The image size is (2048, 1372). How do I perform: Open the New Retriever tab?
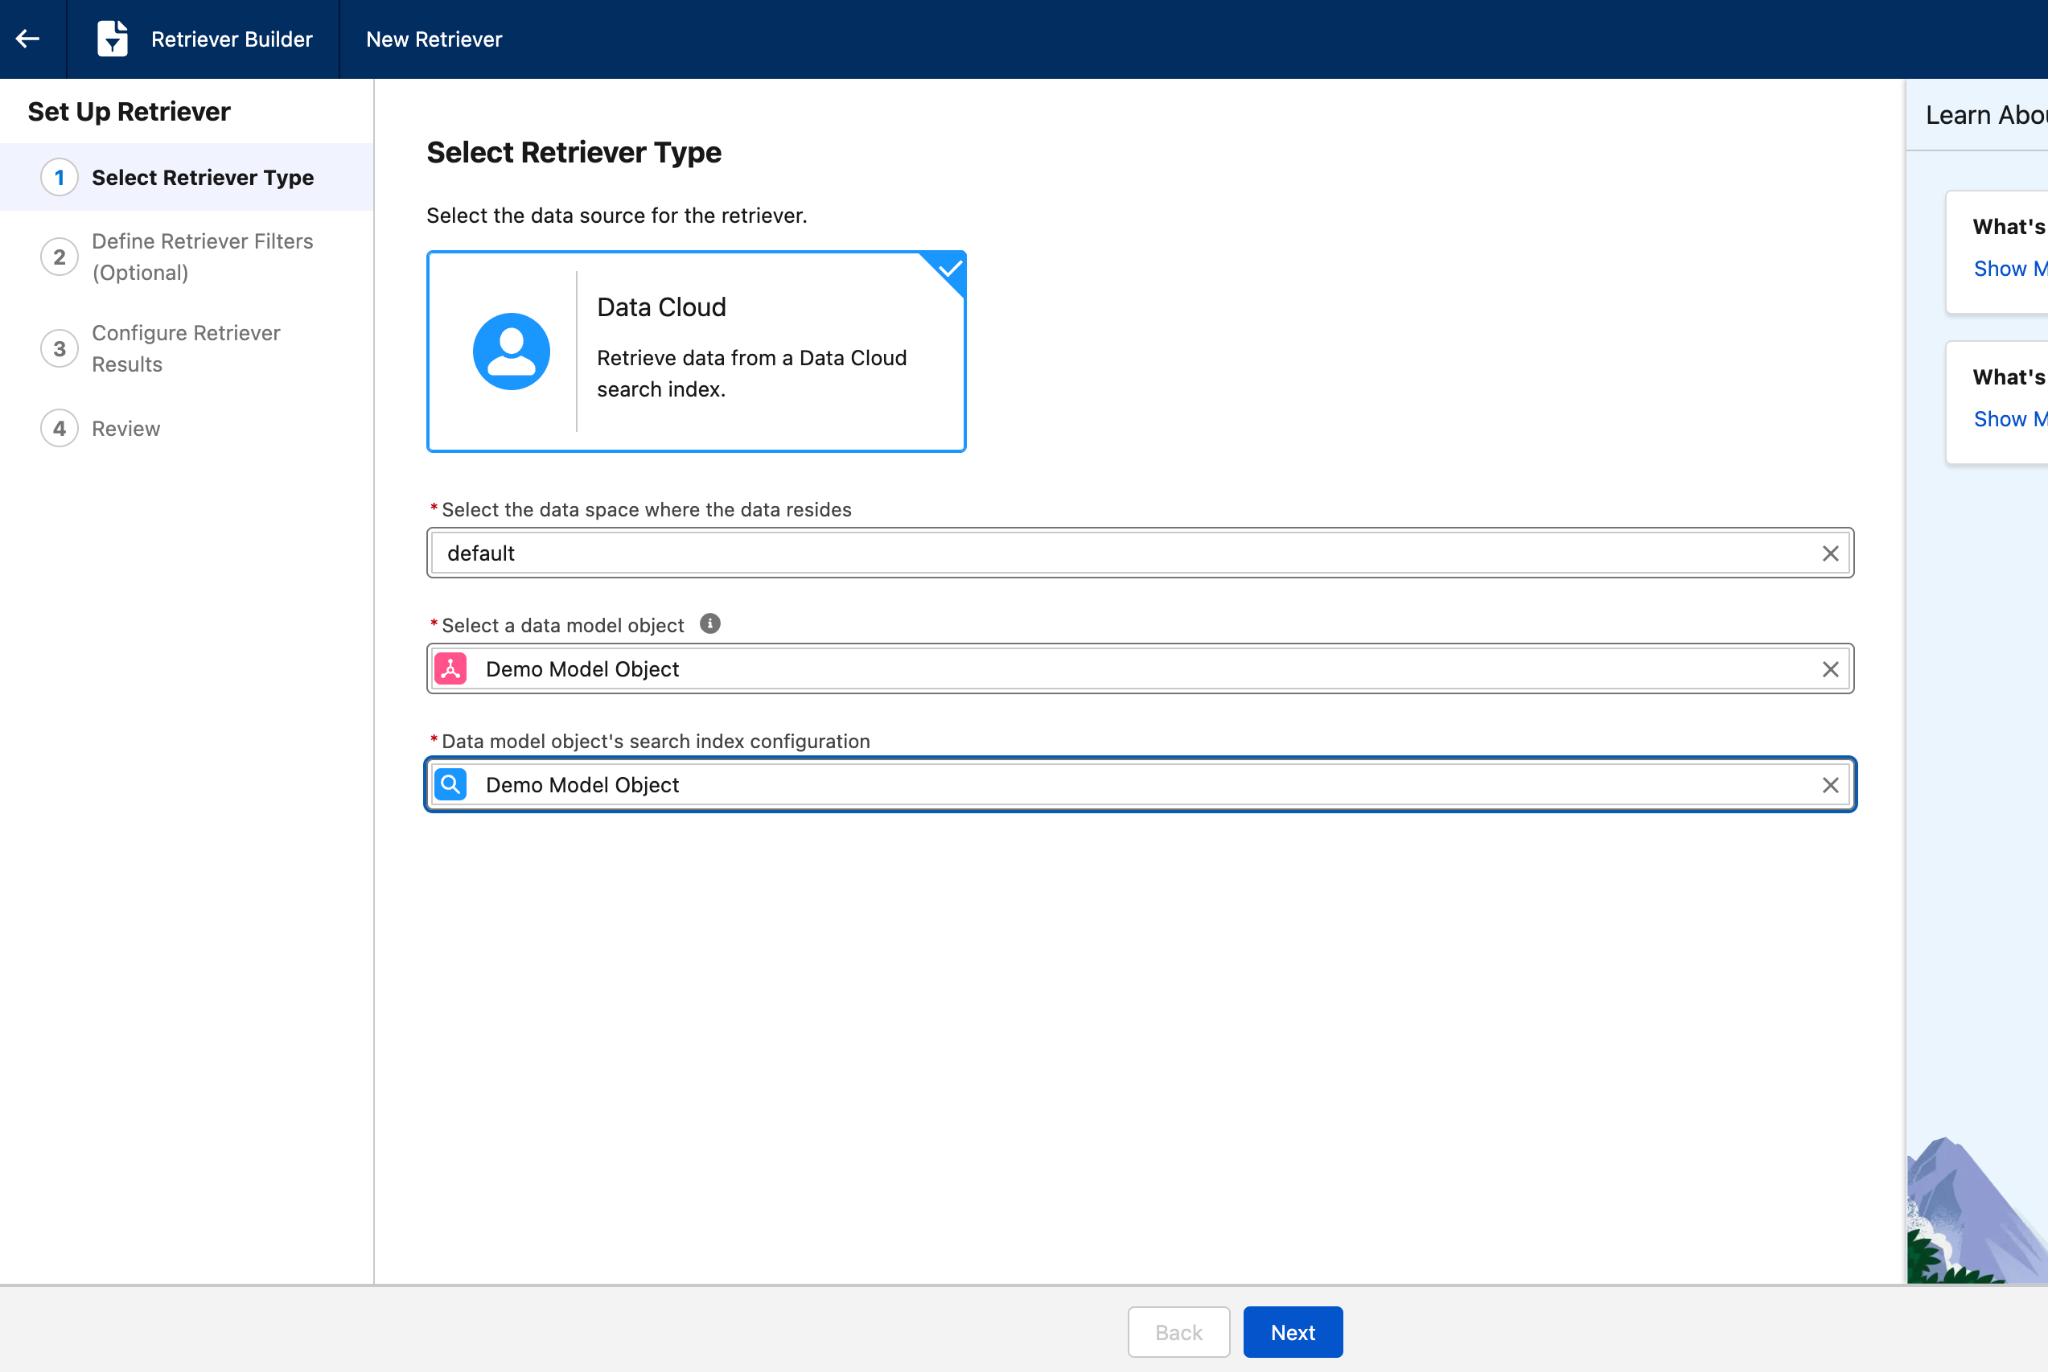(434, 39)
